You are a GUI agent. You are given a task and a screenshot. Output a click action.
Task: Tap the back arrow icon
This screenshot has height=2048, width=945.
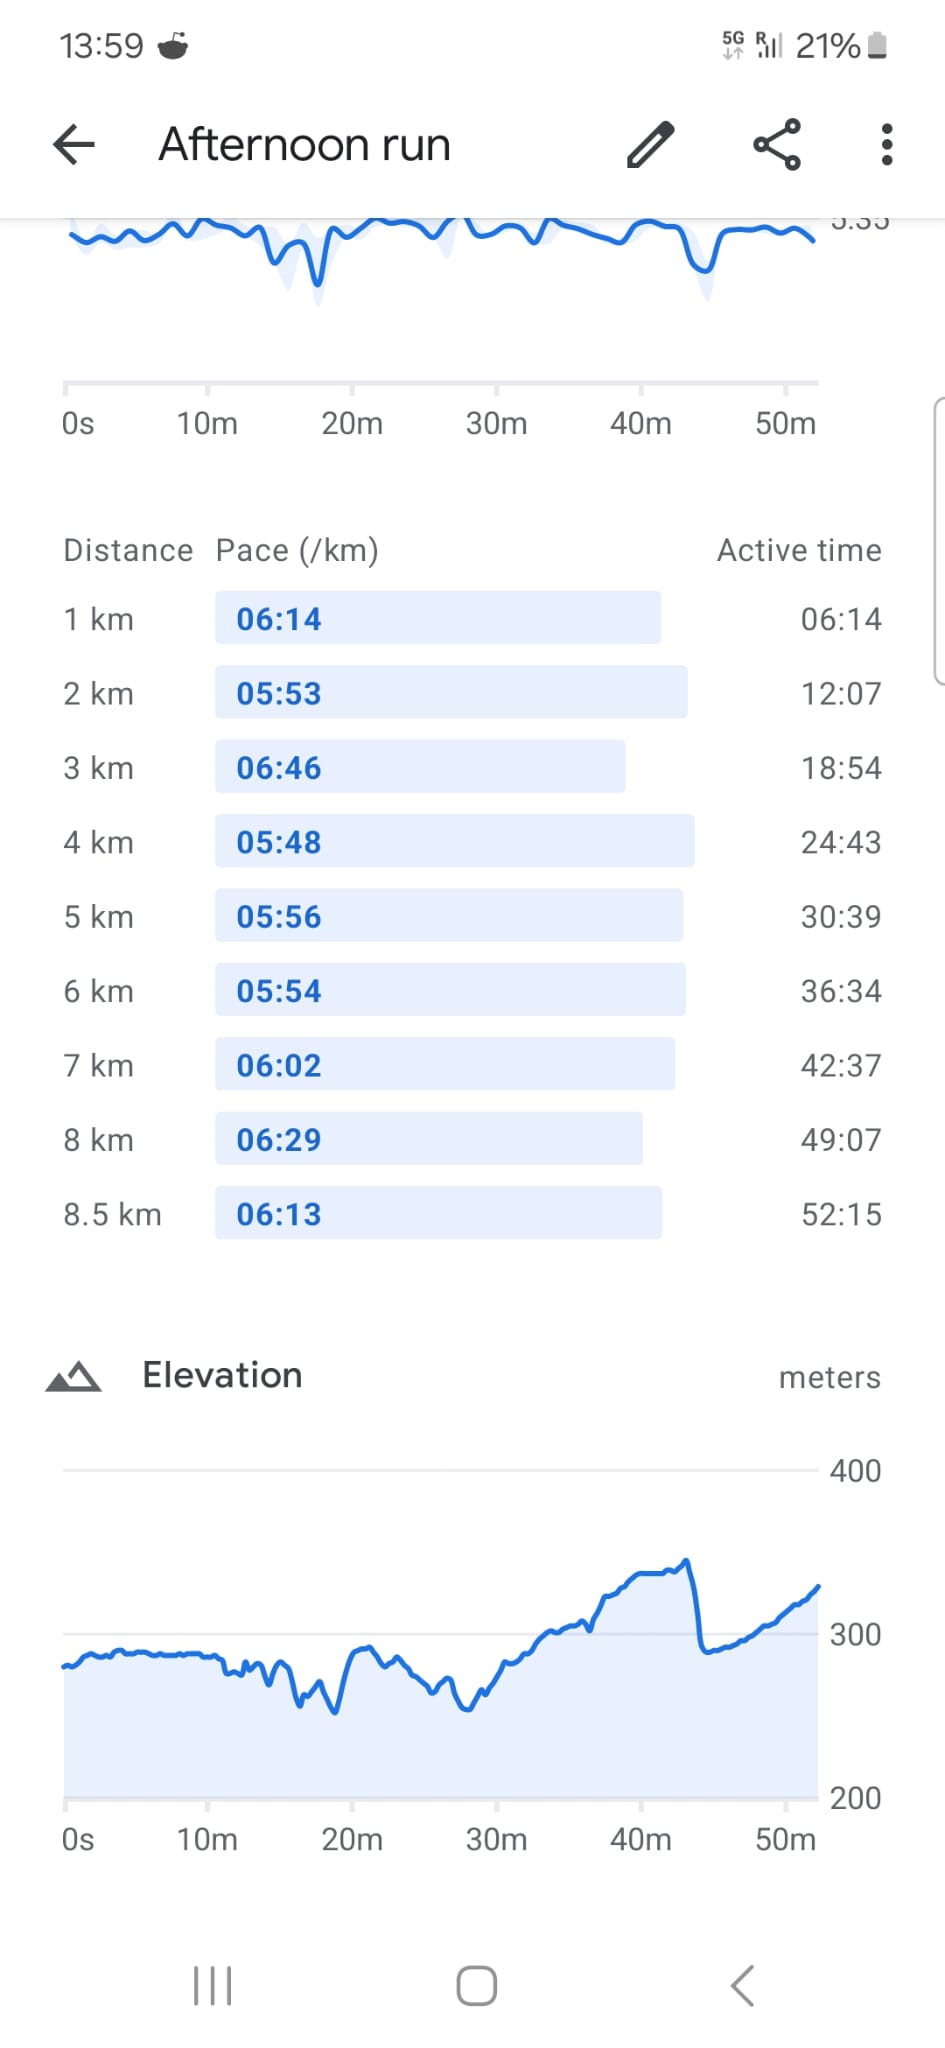click(74, 145)
